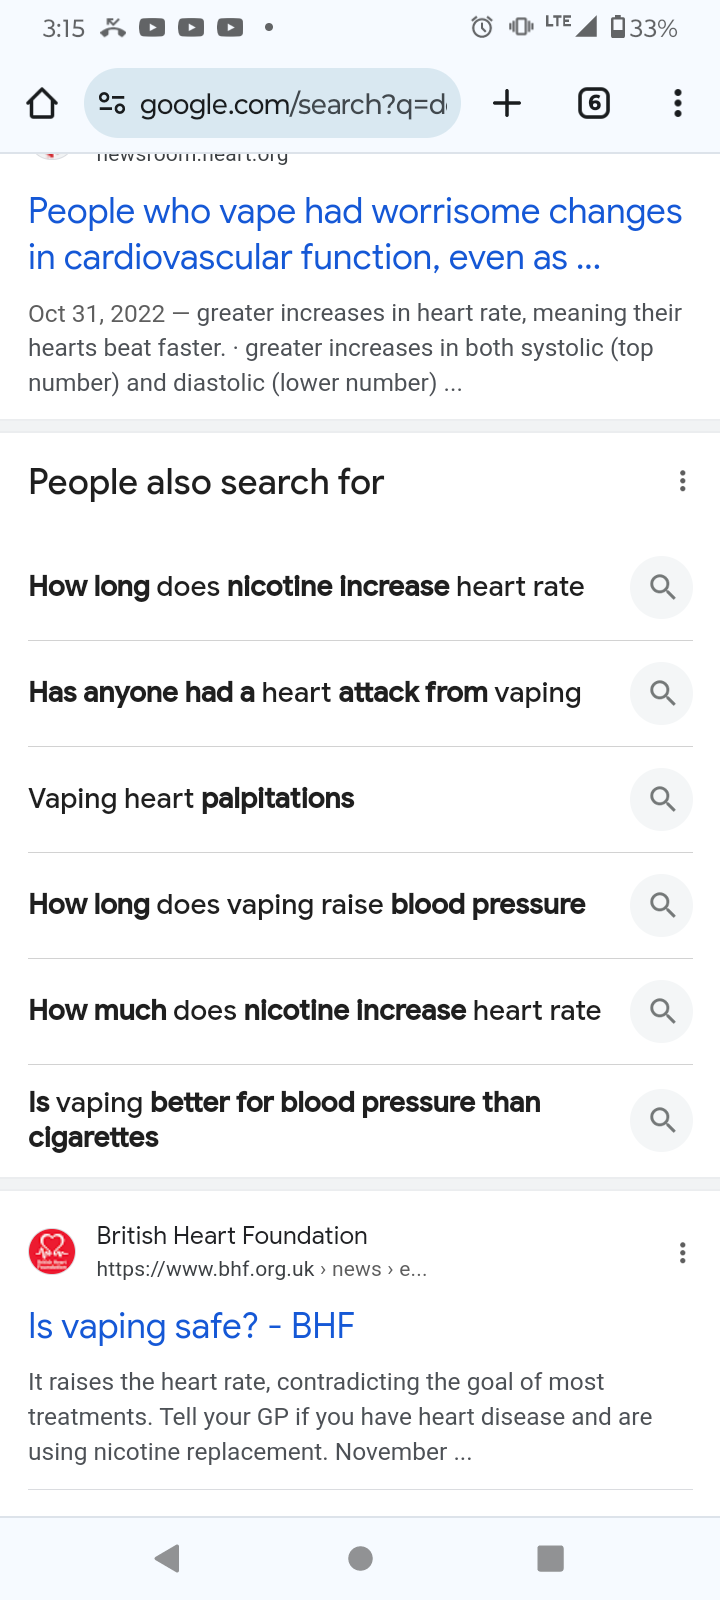Open options menu for People also search for
Viewport: 720px width, 1600px height.
683,481
